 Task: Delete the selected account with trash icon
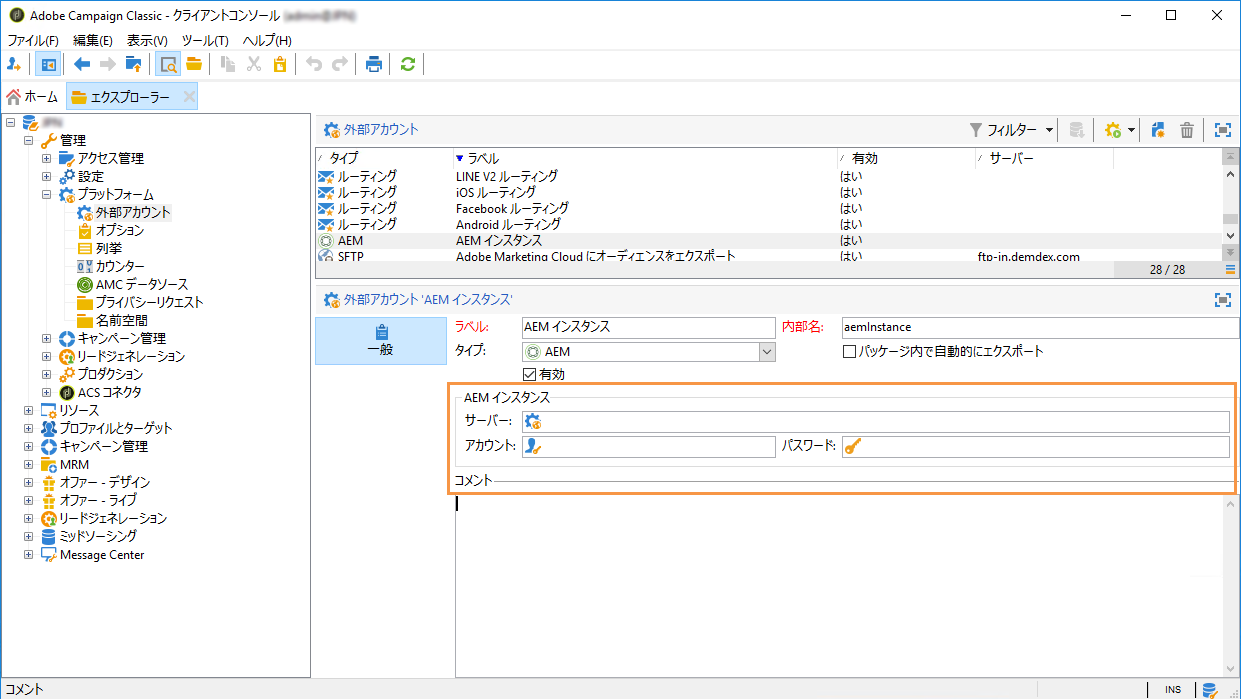(x=1187, y=130)
